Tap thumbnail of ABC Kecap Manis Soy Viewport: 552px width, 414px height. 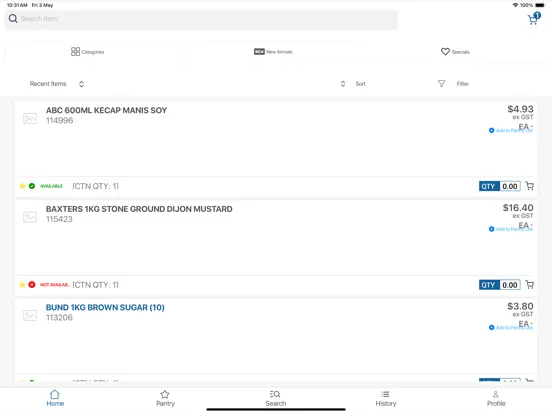(x=30, y=118)
